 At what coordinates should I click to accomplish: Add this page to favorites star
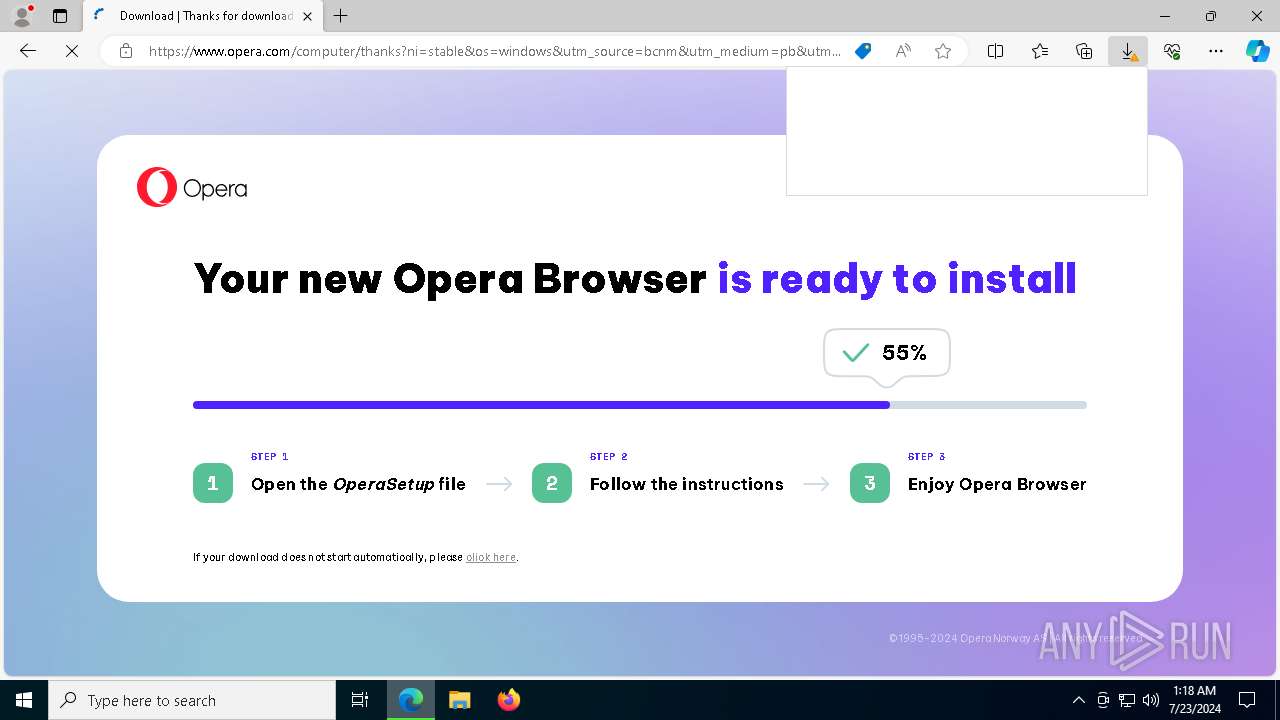coord(943,51)
